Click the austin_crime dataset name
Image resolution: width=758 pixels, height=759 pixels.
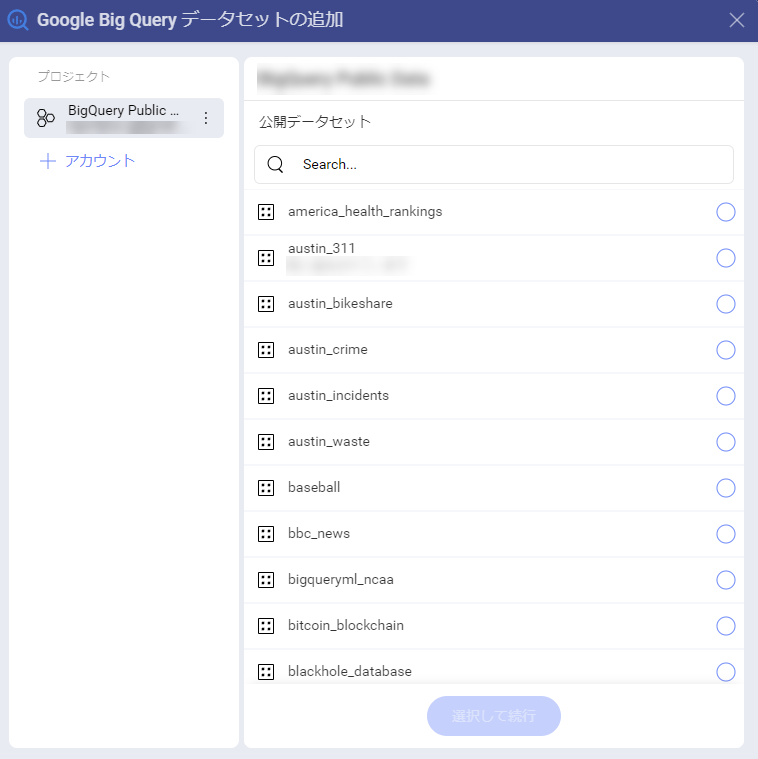[328, 349]
